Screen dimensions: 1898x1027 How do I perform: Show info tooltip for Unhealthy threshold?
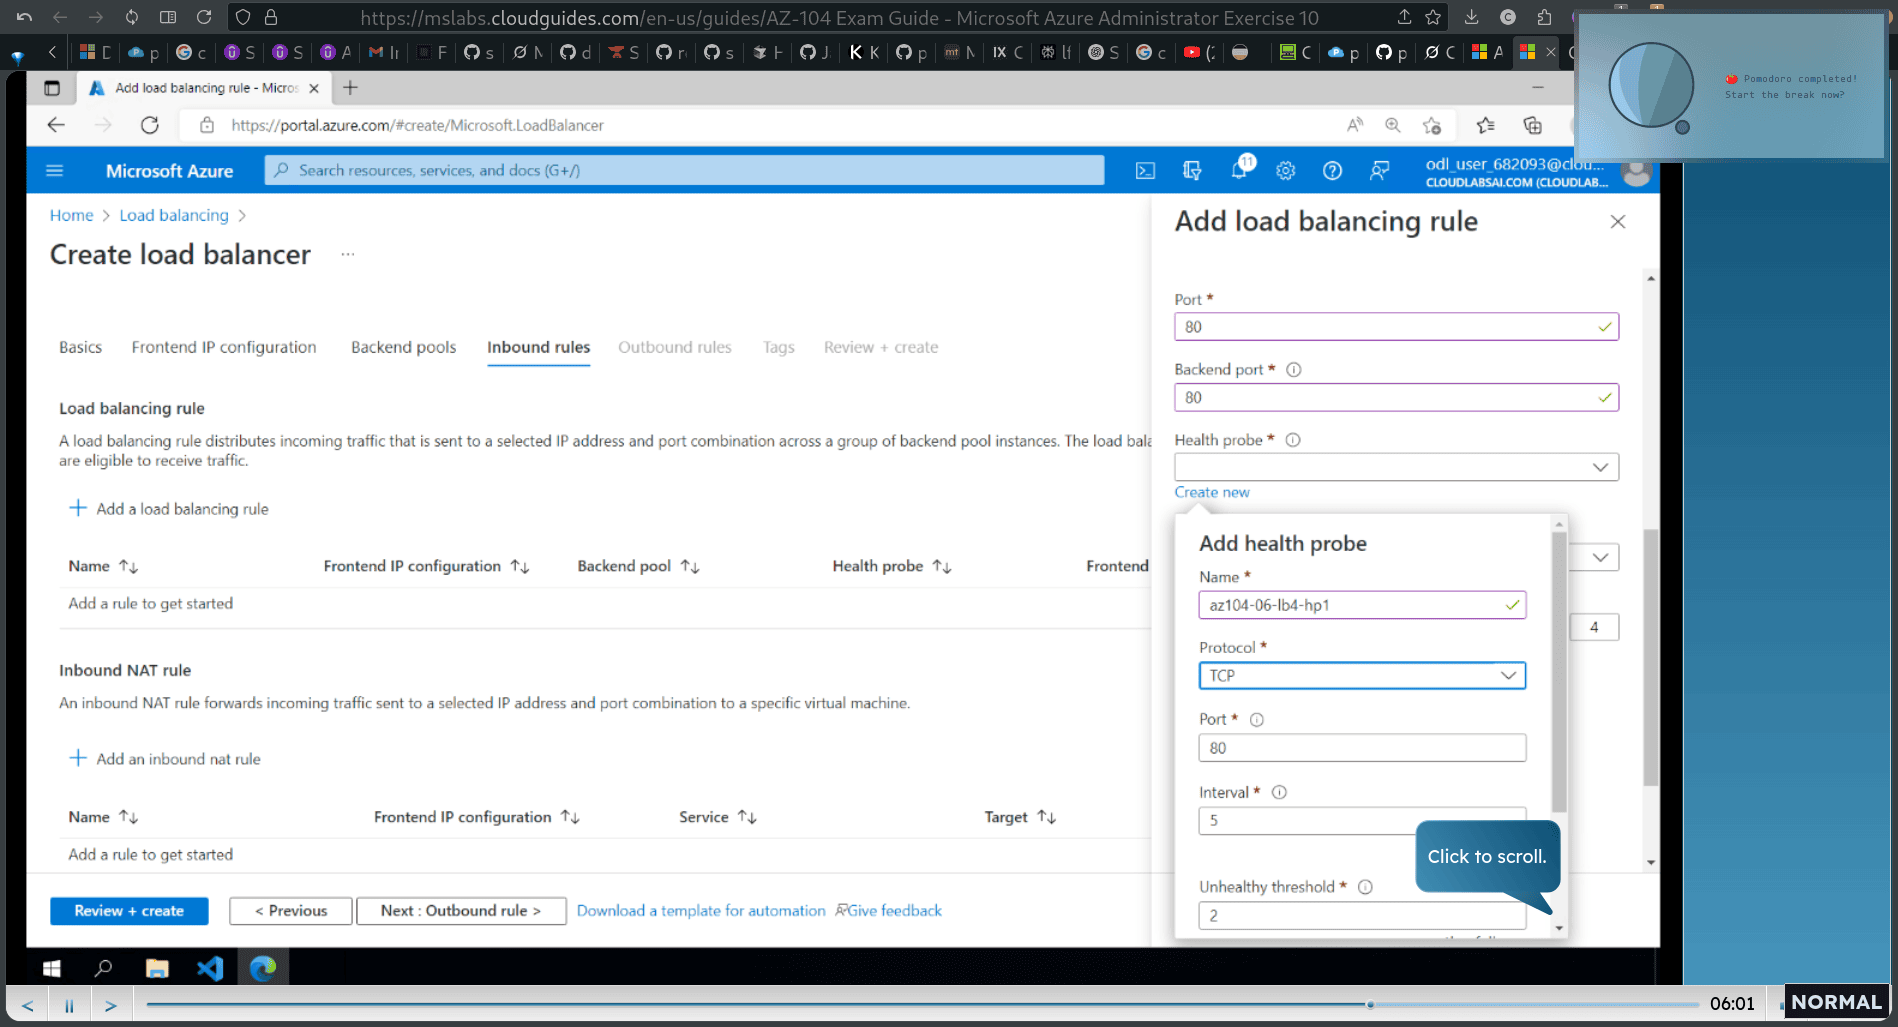click(1365, 887)
